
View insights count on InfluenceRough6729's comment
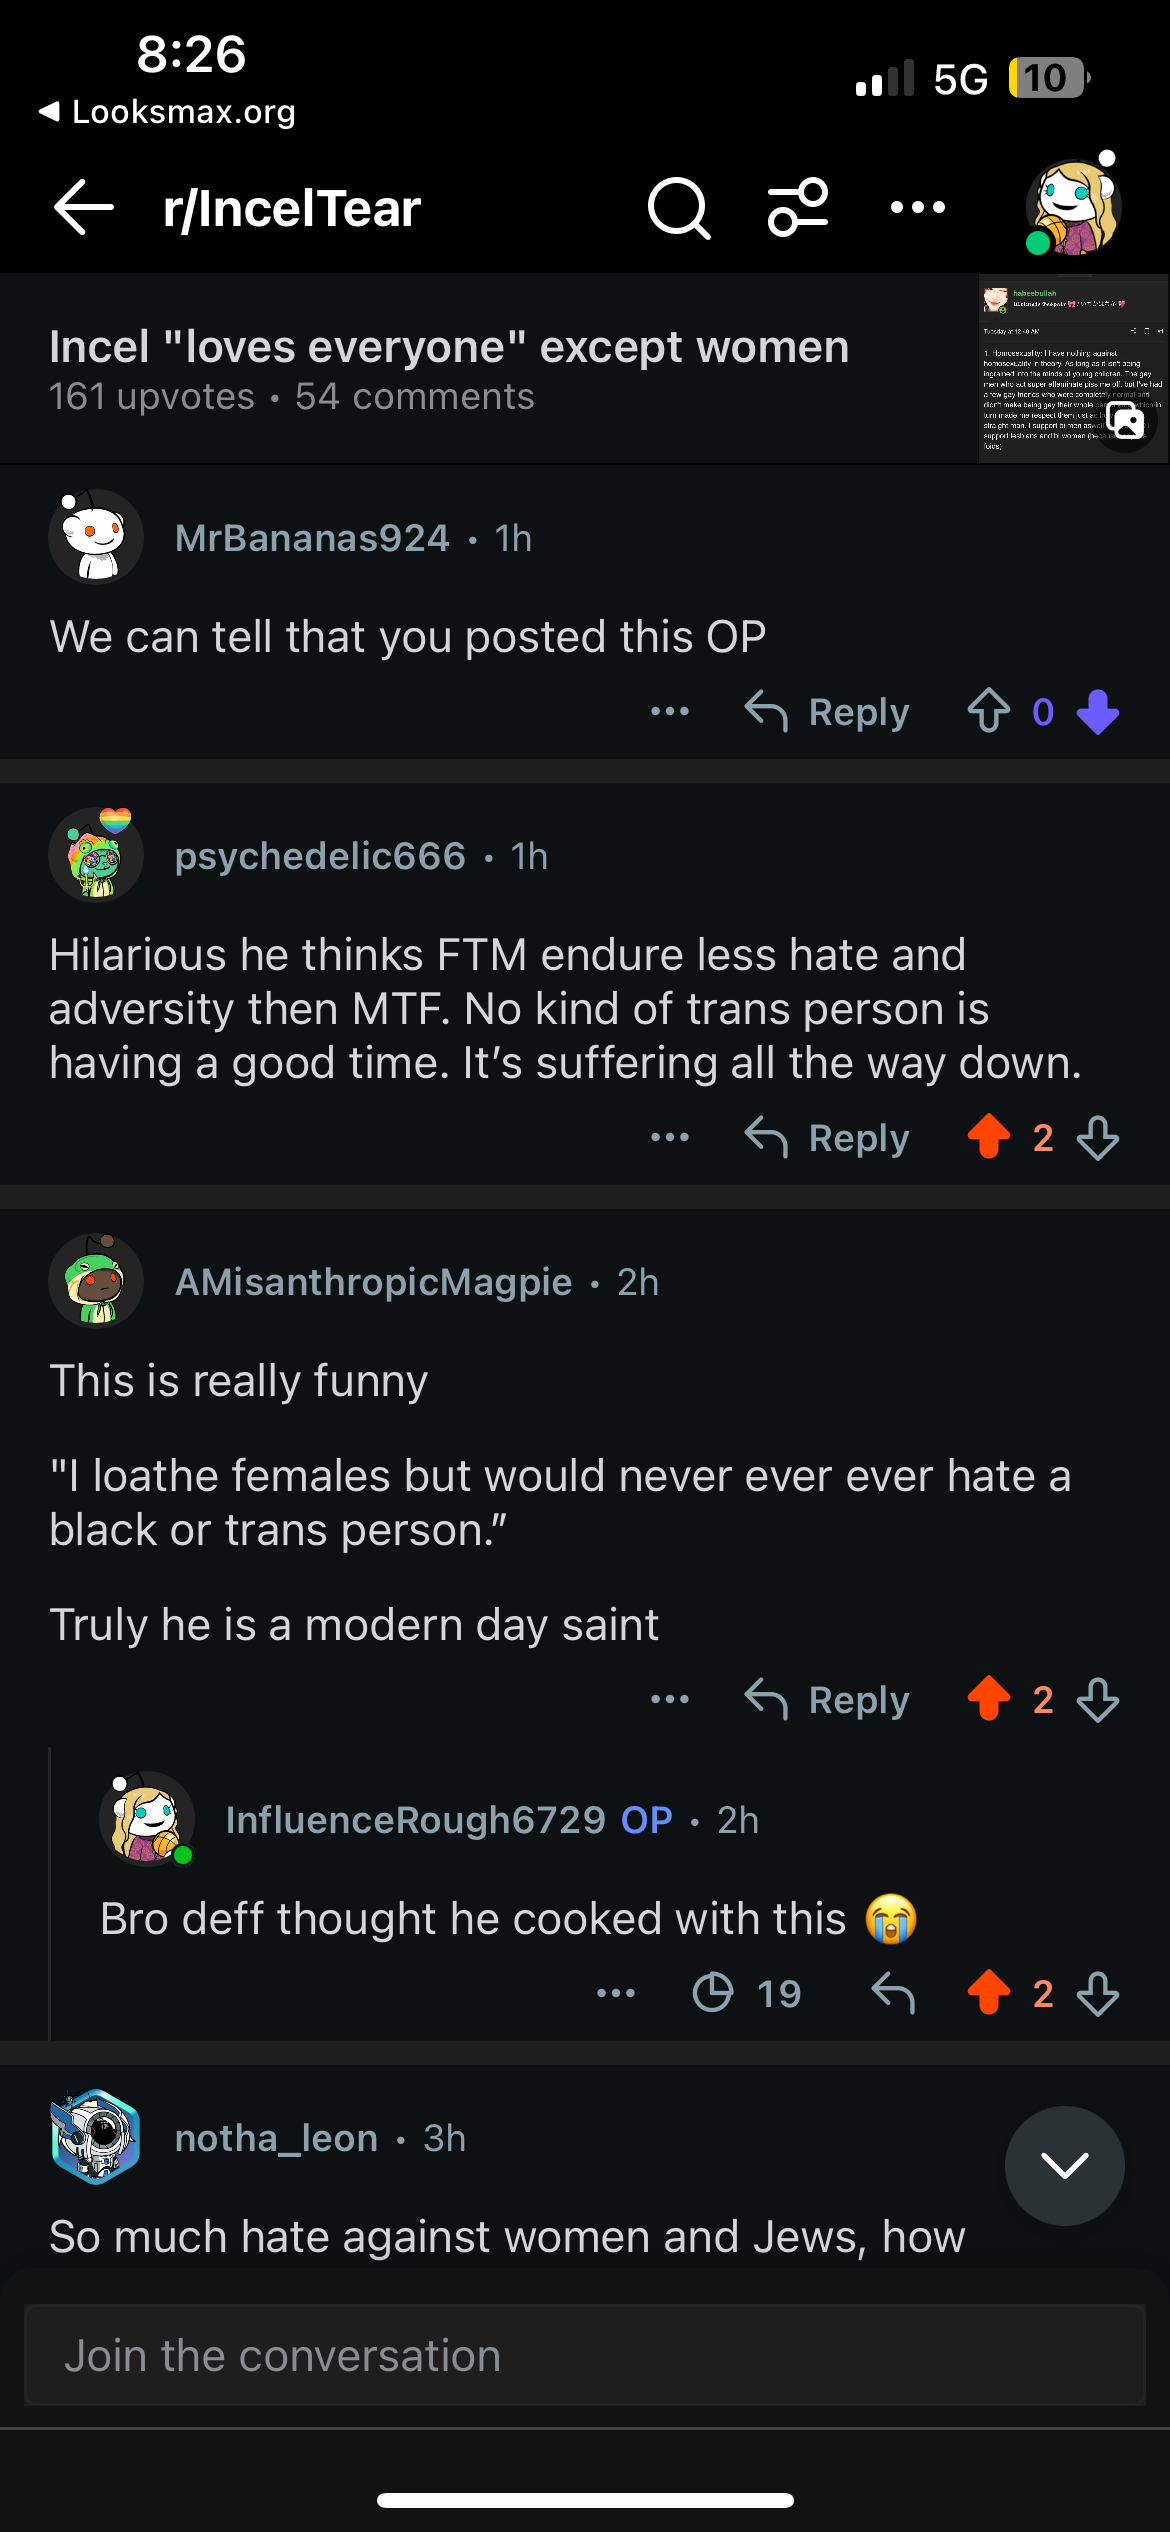[x=746, y=1994]
